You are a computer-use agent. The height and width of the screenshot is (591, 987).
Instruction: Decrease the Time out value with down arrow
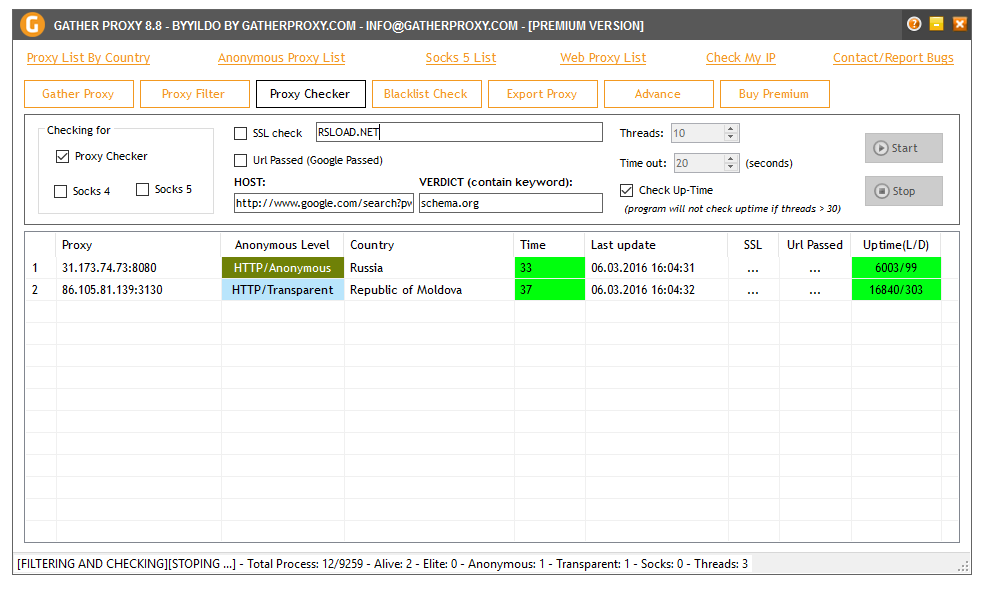click(x=730, y=167)
